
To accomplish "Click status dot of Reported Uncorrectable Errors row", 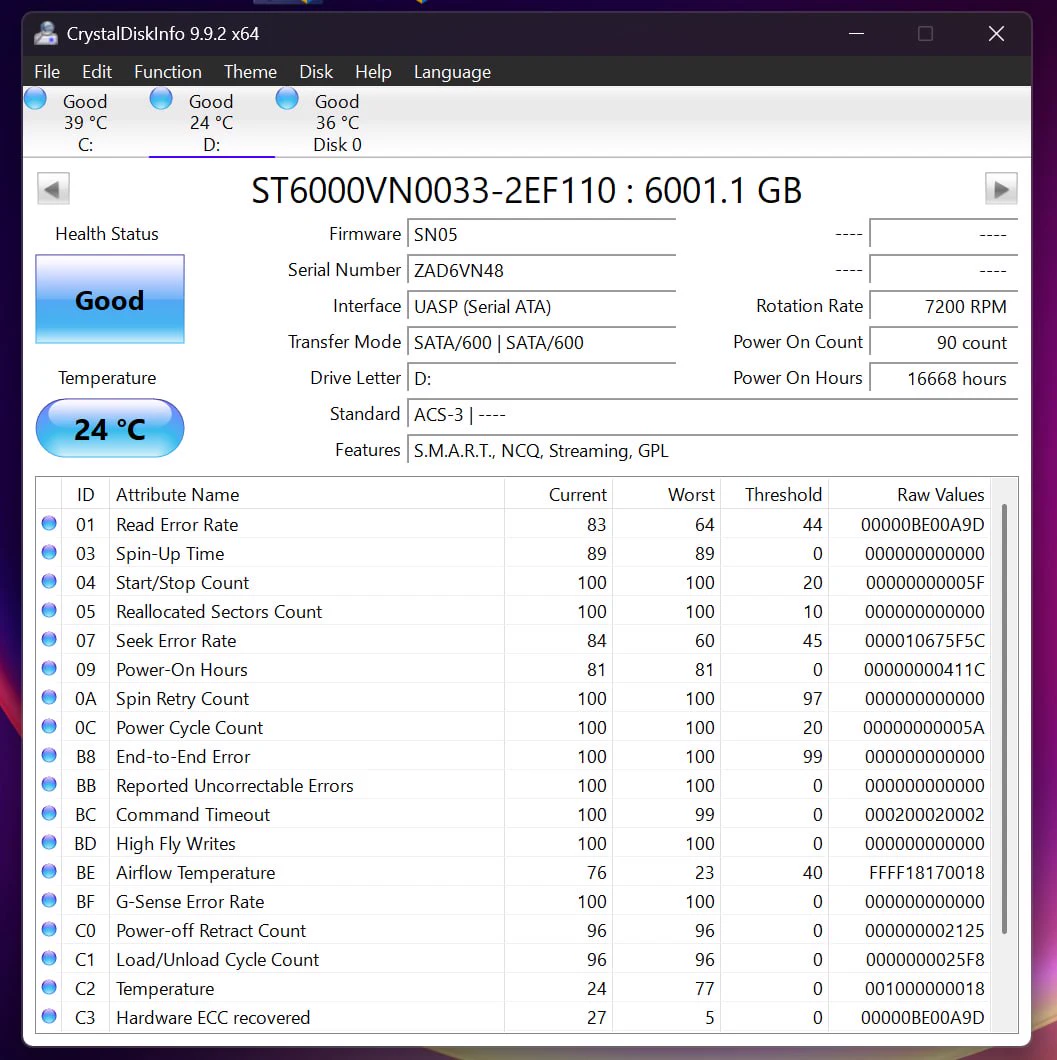I will click(x=49, y=784).
